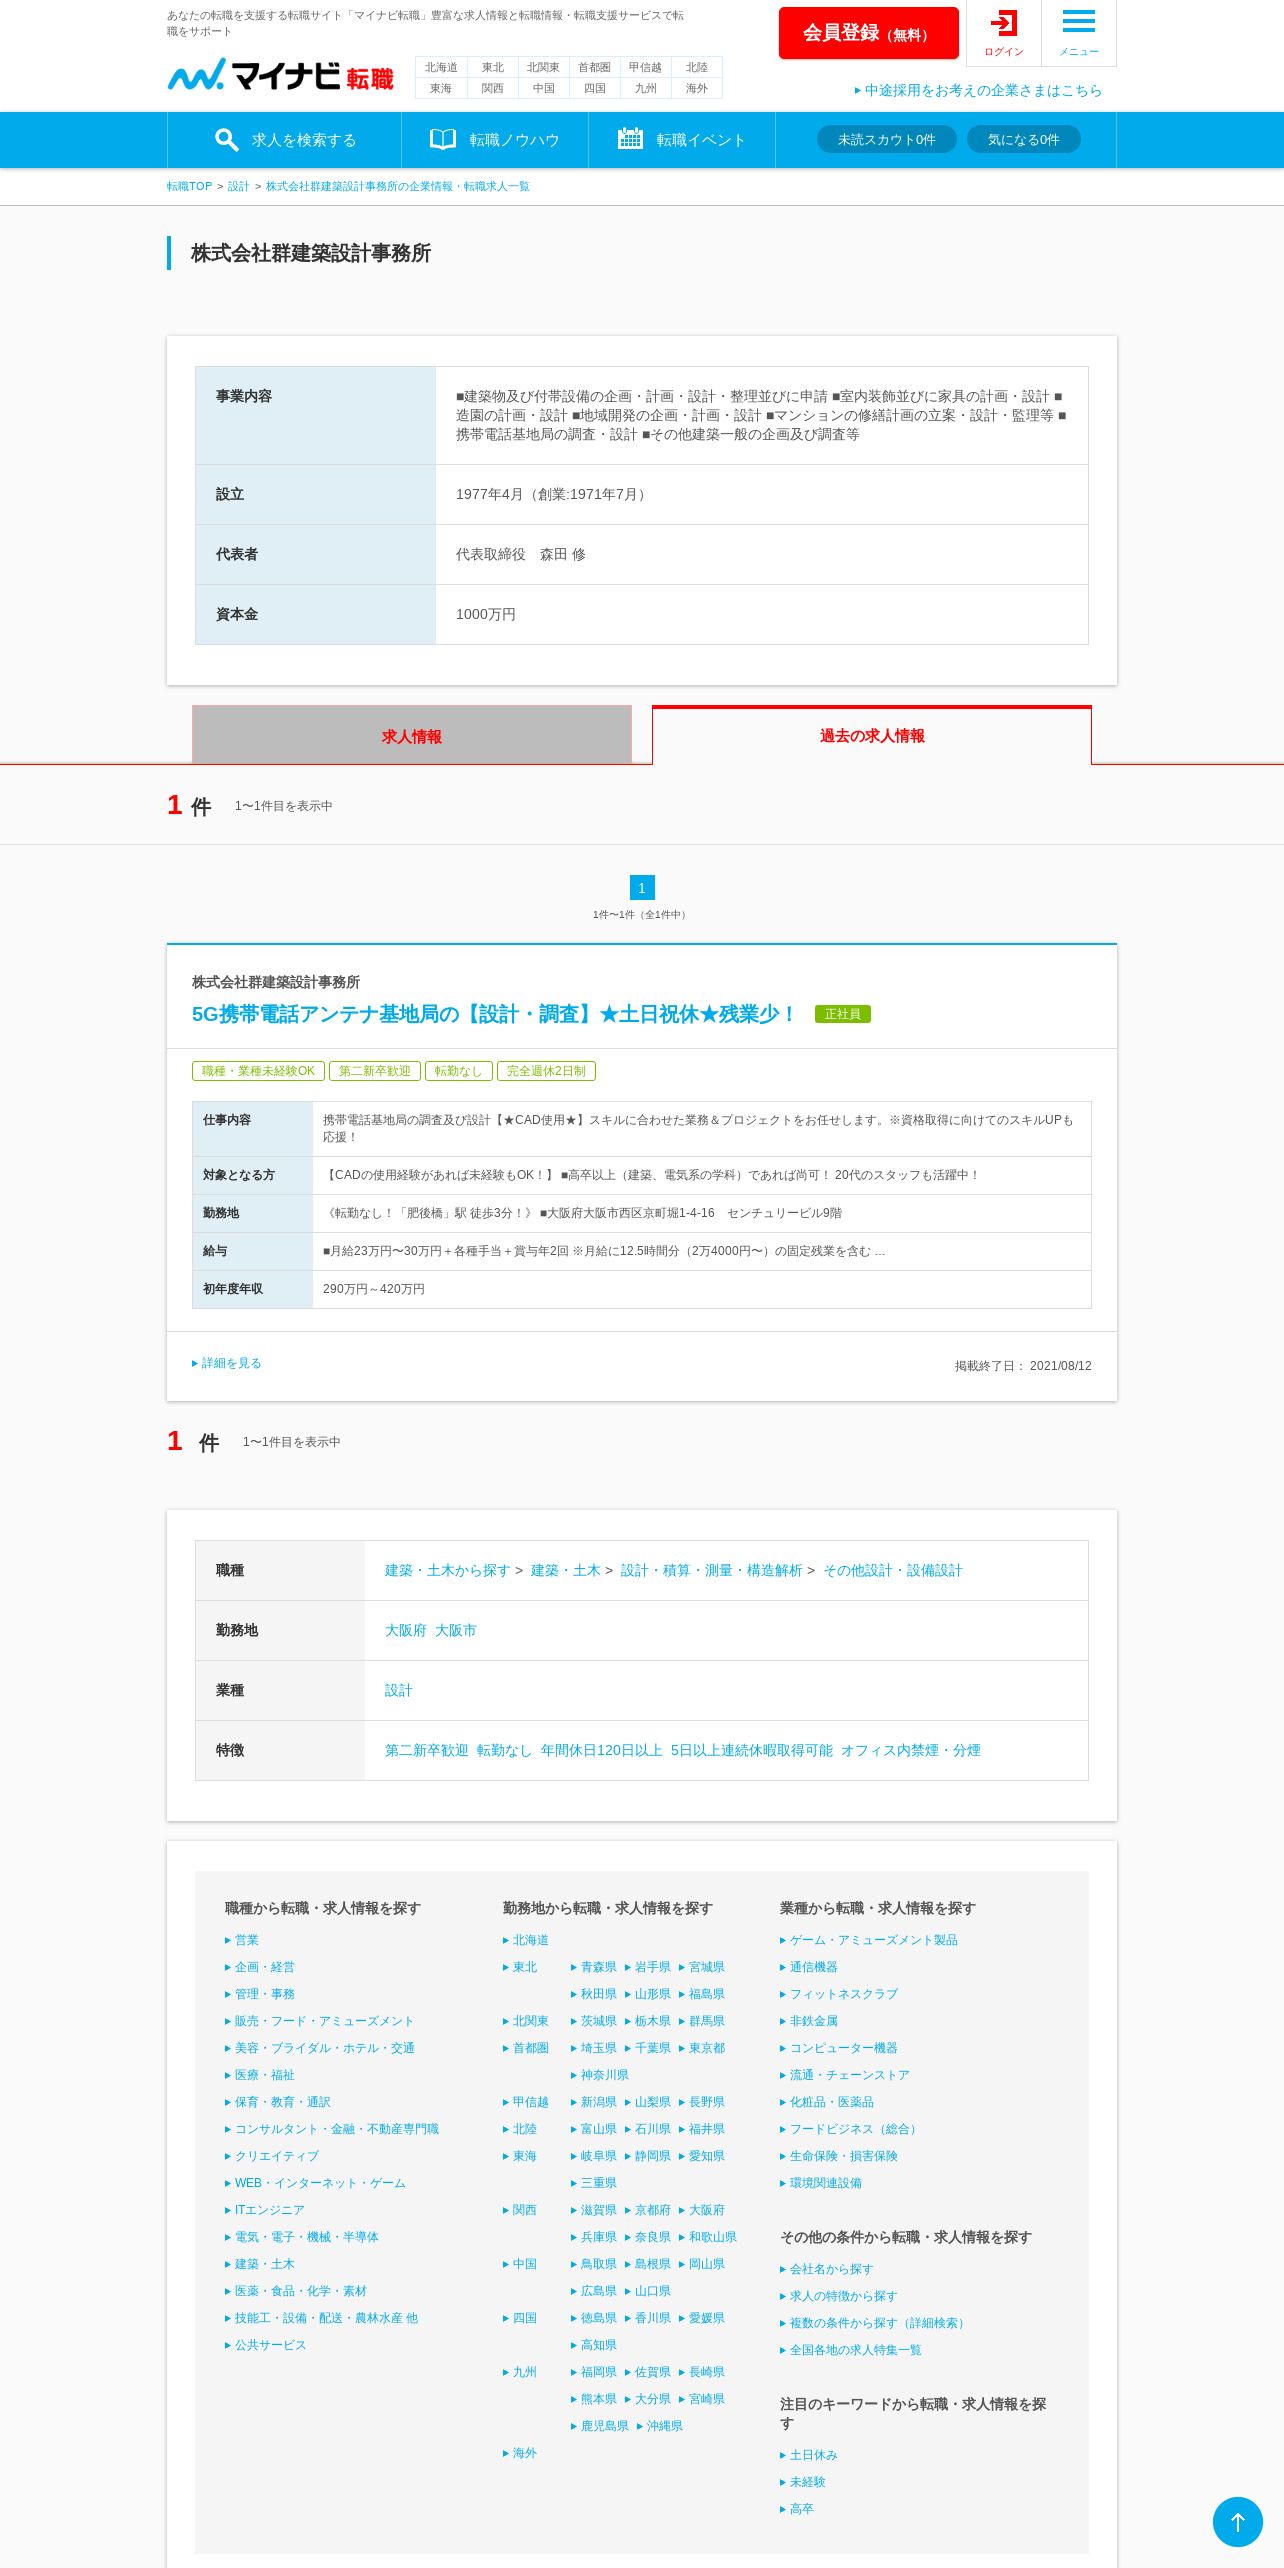Image resolution: width=1284 pixels, height=2568 pixels.
Task: Open 第二新卒歓迎 feature link
Action: pyautogui.click(x=426, y=1750)
